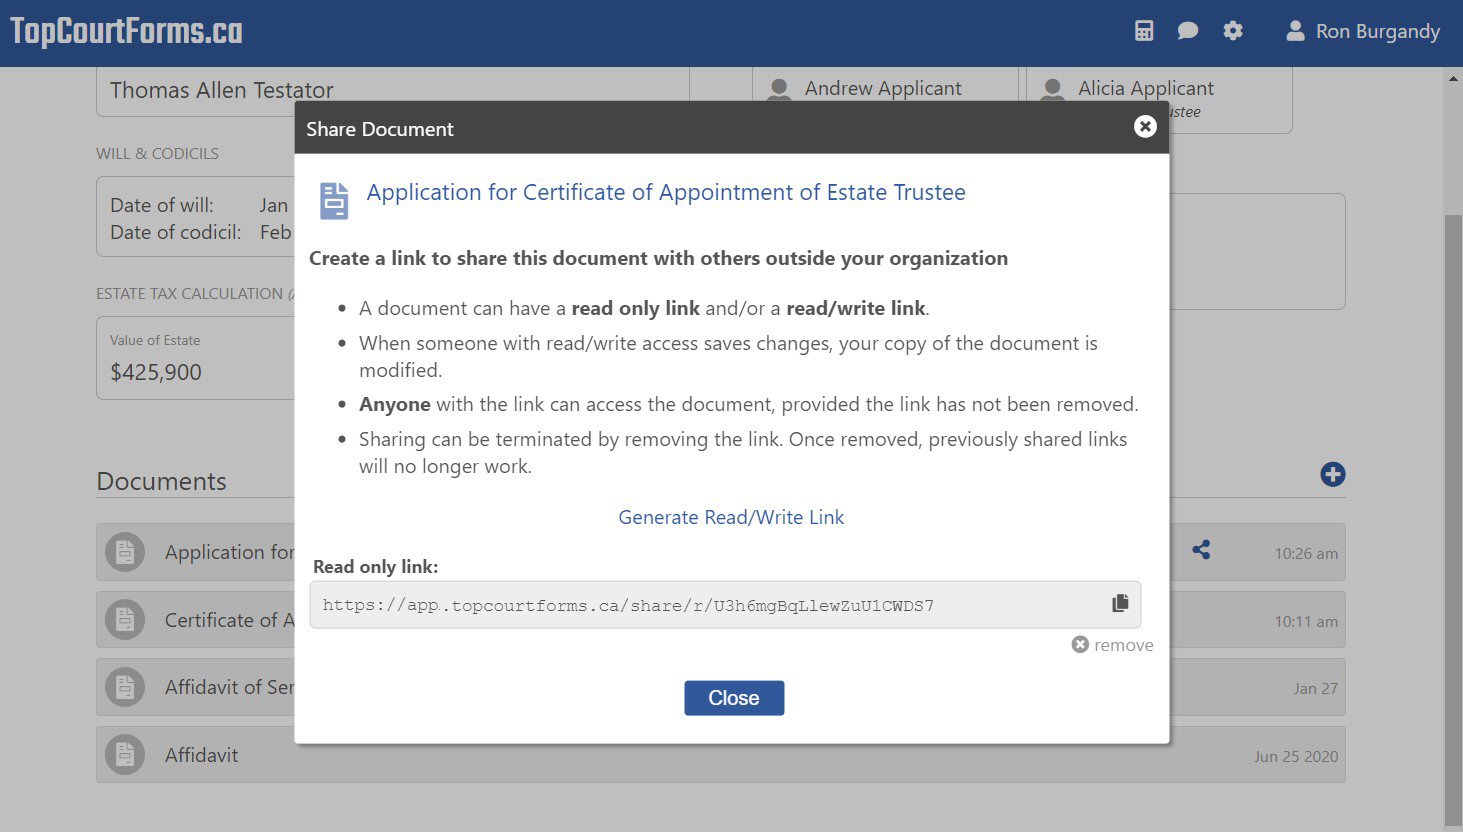Click the TopCourtForms.ca logo

coord(126,31)
